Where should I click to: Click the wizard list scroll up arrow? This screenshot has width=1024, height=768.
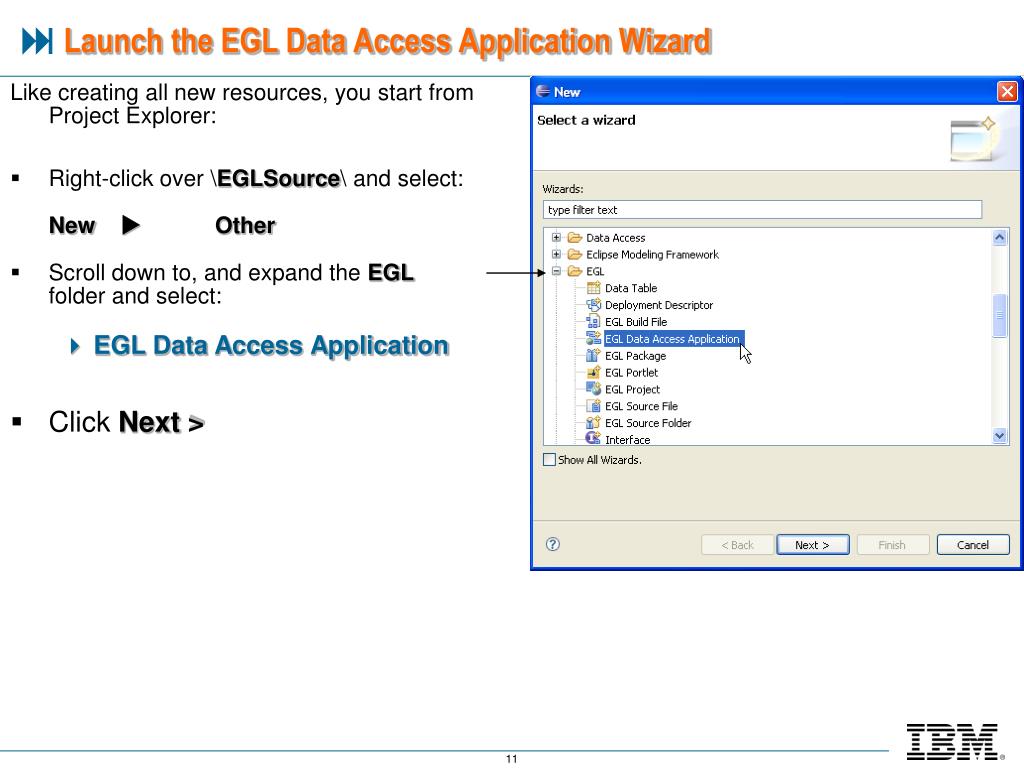pos(999,237)
